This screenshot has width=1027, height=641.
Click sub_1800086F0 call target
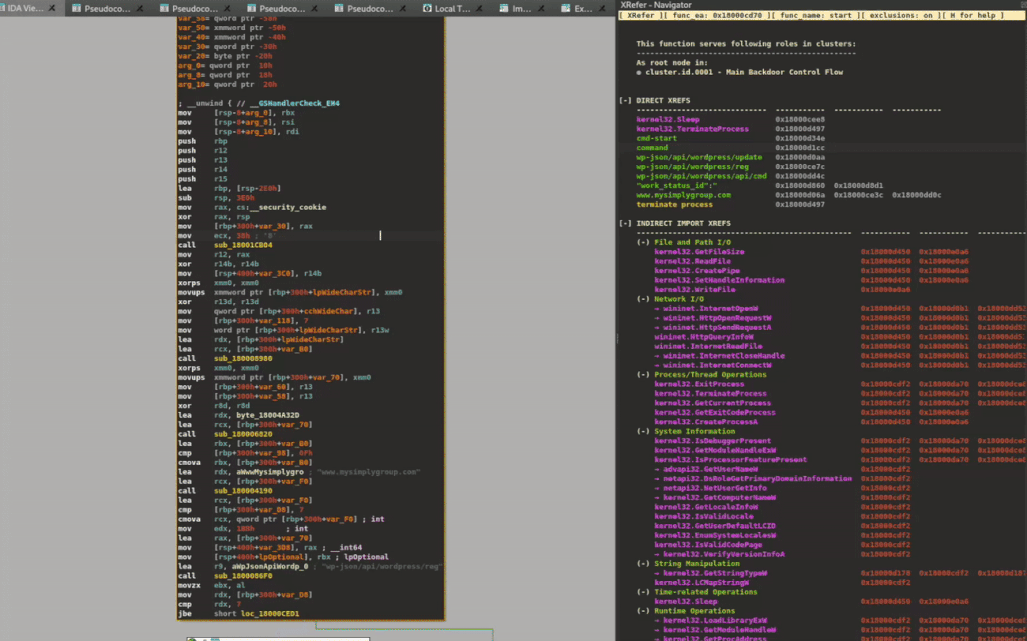(x=243, y=576)
